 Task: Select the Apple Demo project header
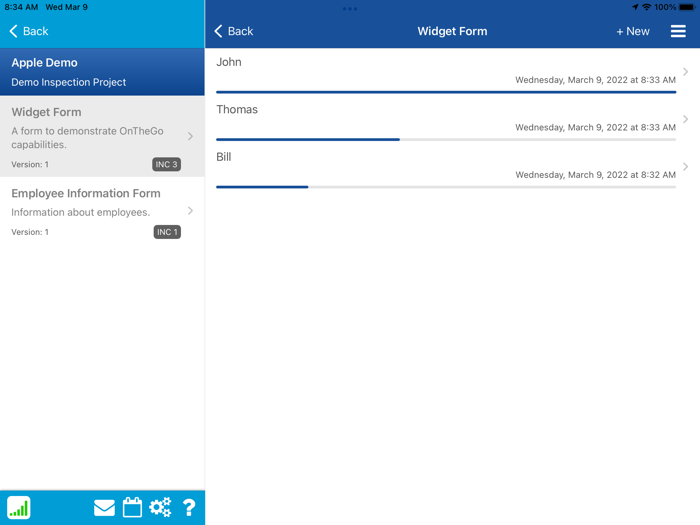point(102,72)
